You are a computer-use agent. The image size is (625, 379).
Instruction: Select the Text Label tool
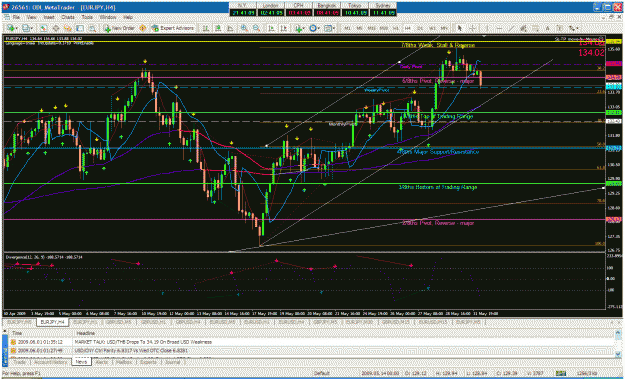pyautogui.click(x=560, y=28)
